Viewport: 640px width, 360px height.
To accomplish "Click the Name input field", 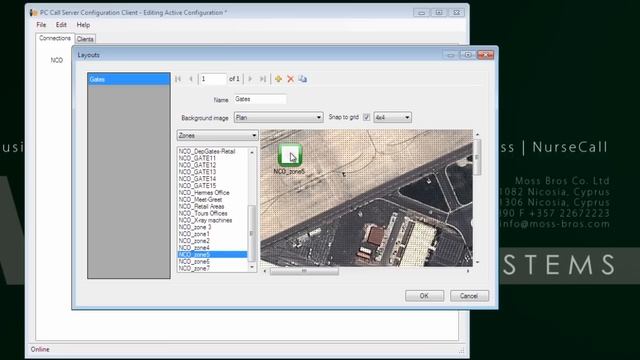I will [x=260, y=99].
